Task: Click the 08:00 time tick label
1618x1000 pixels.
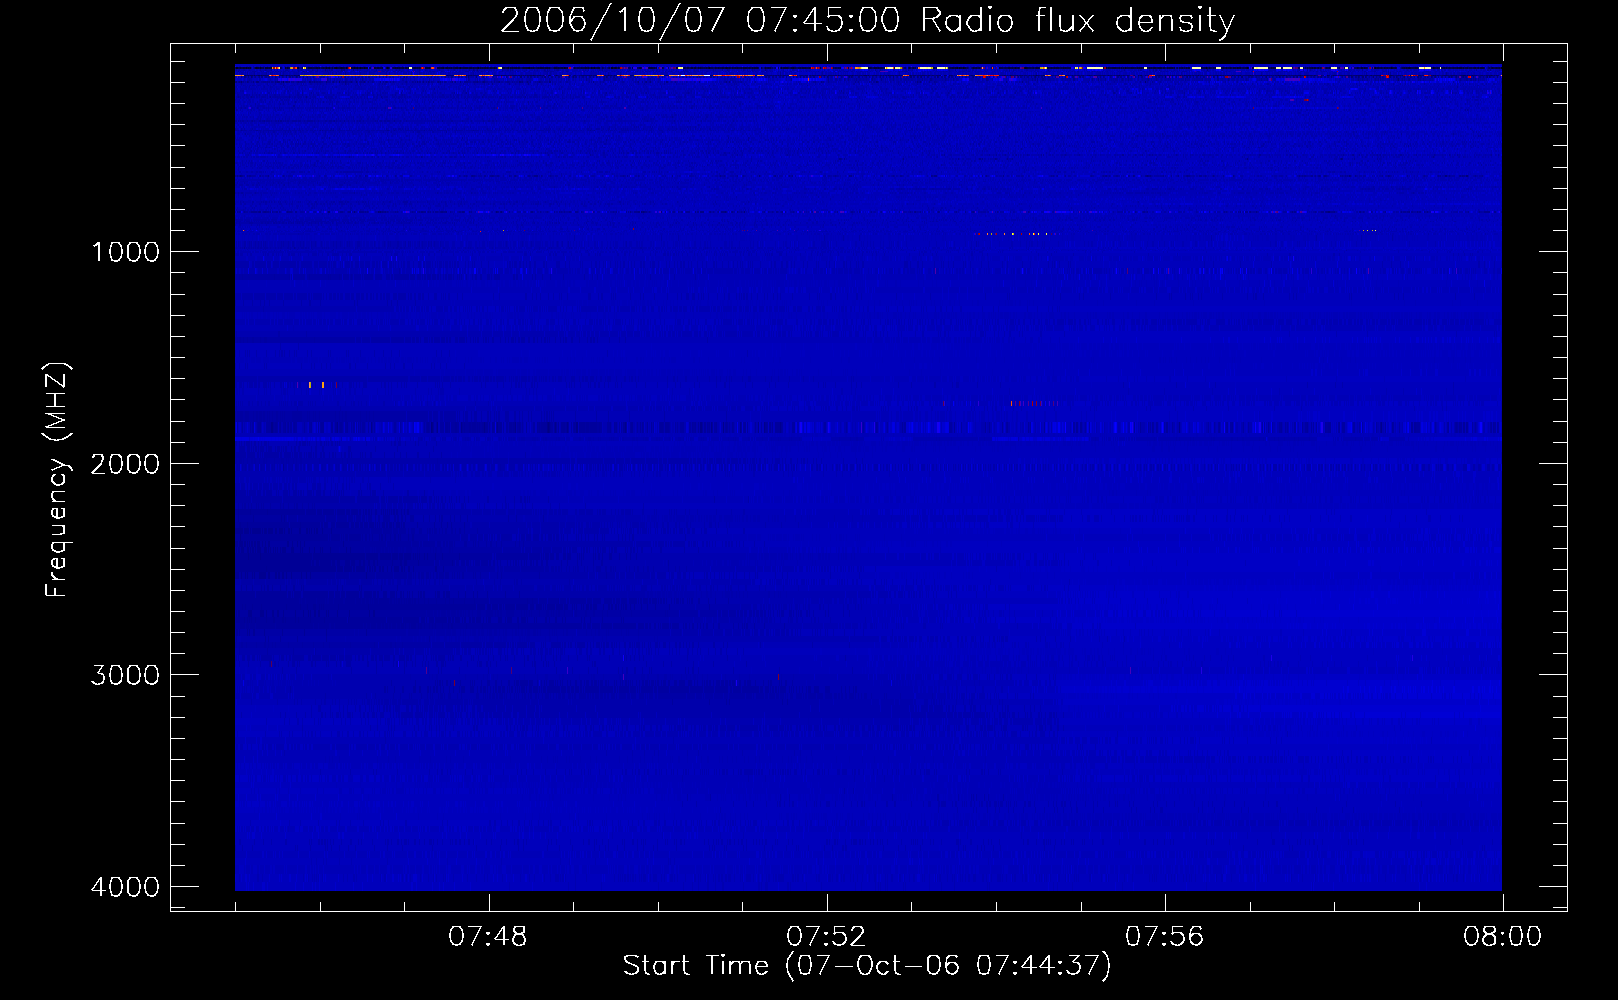Action: (x=1502, y=937)
